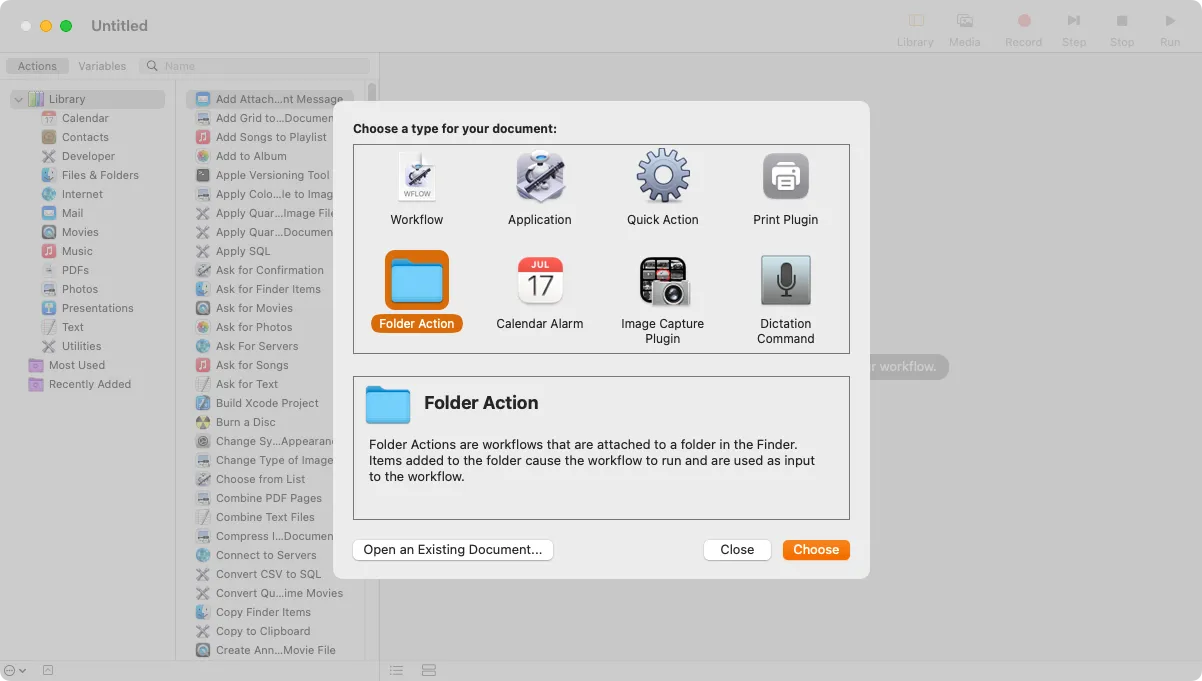Viewport: 1202px width, 681px height.
Task: Toggle the description pane view at bottom right
Action: point(429,670)
